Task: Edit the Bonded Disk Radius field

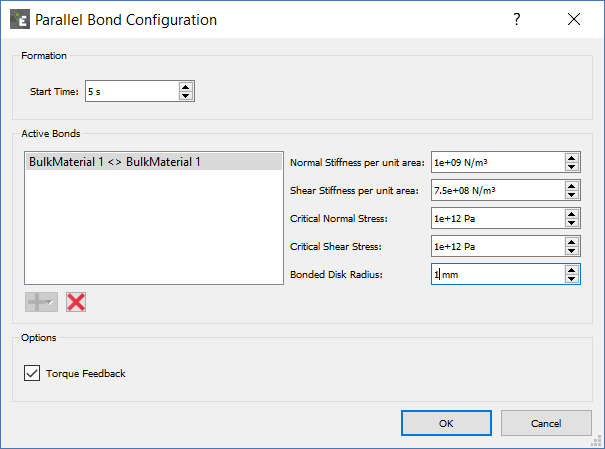Action: coord(496,274)
